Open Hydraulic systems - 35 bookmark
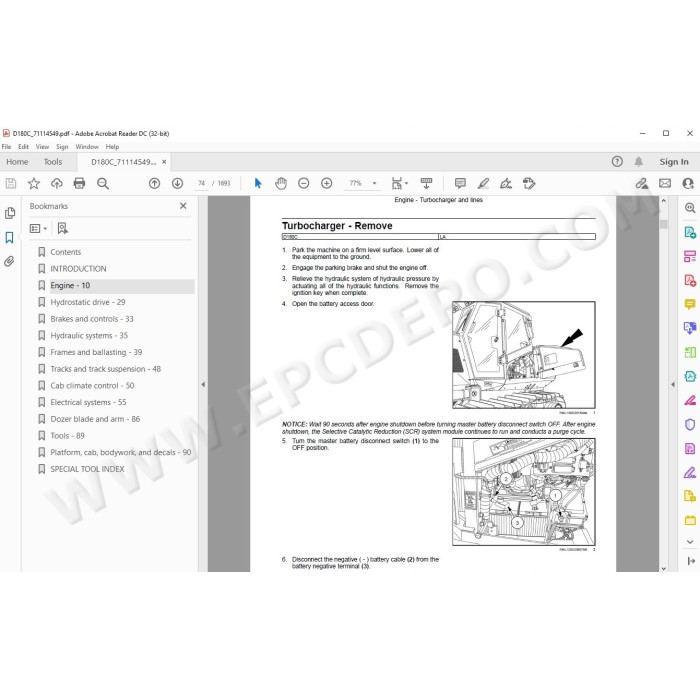 click(x=89, y=336)
